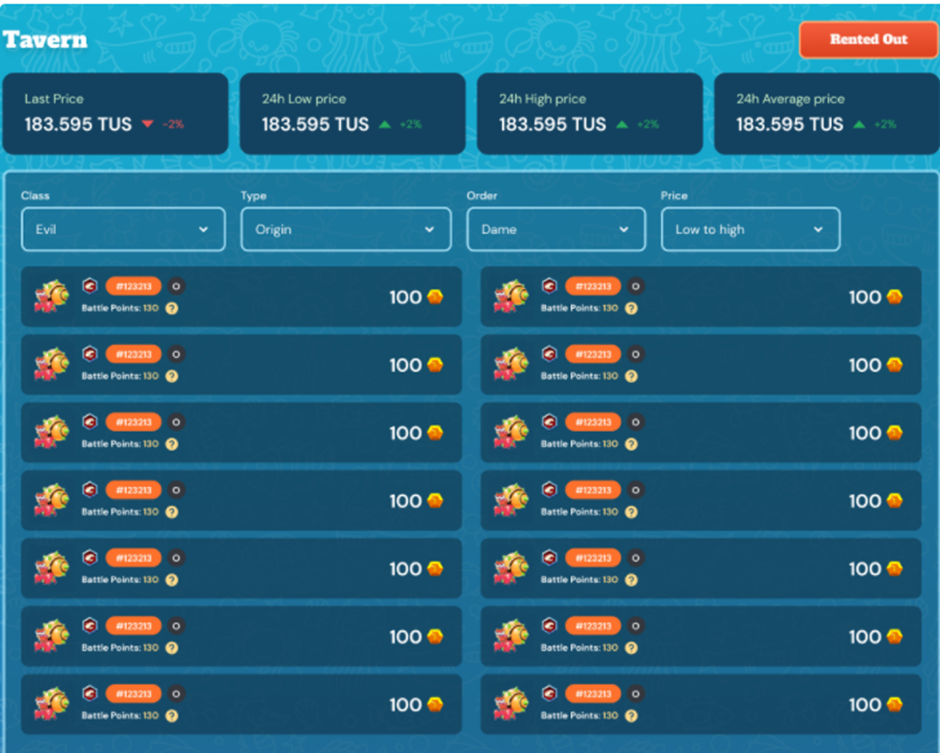Click the -2% change on Last Price
This screenshot has width=940, height=753.
point(173,124)
